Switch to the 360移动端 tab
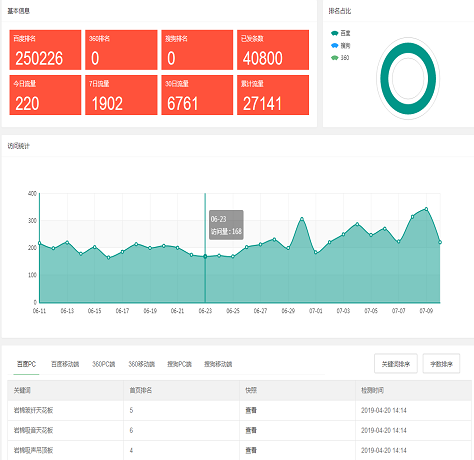The width and height of the screenshot is (474, 460). (x=142, y=364)
